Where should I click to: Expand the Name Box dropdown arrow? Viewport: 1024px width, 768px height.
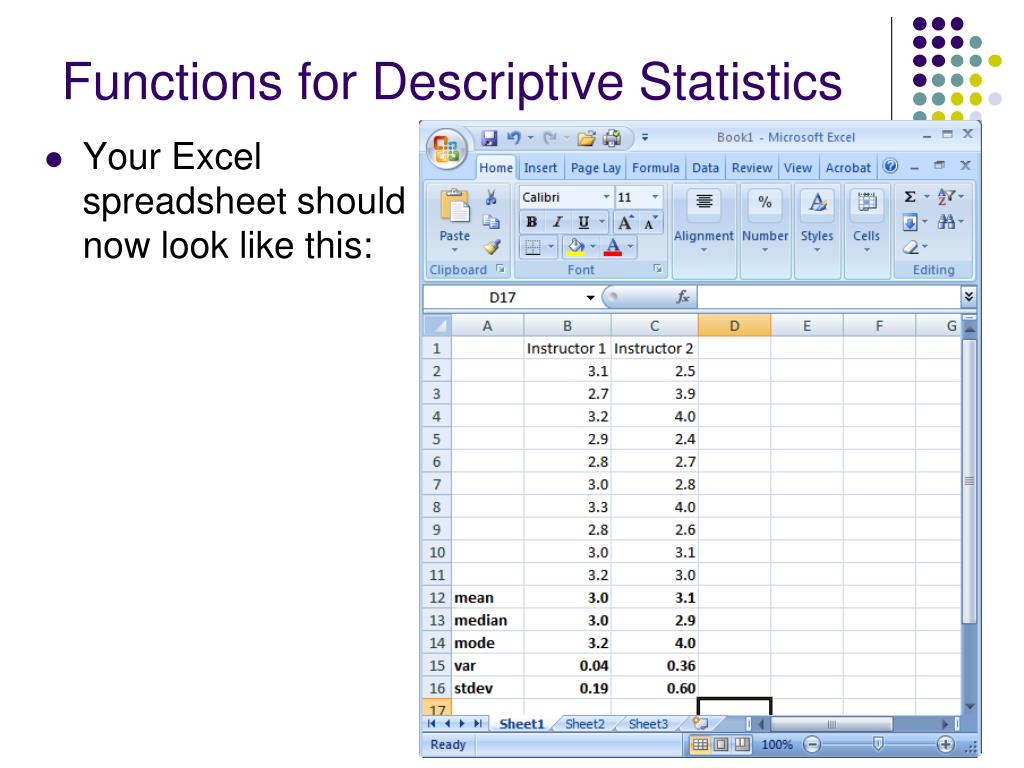click(x=590, y=296)
